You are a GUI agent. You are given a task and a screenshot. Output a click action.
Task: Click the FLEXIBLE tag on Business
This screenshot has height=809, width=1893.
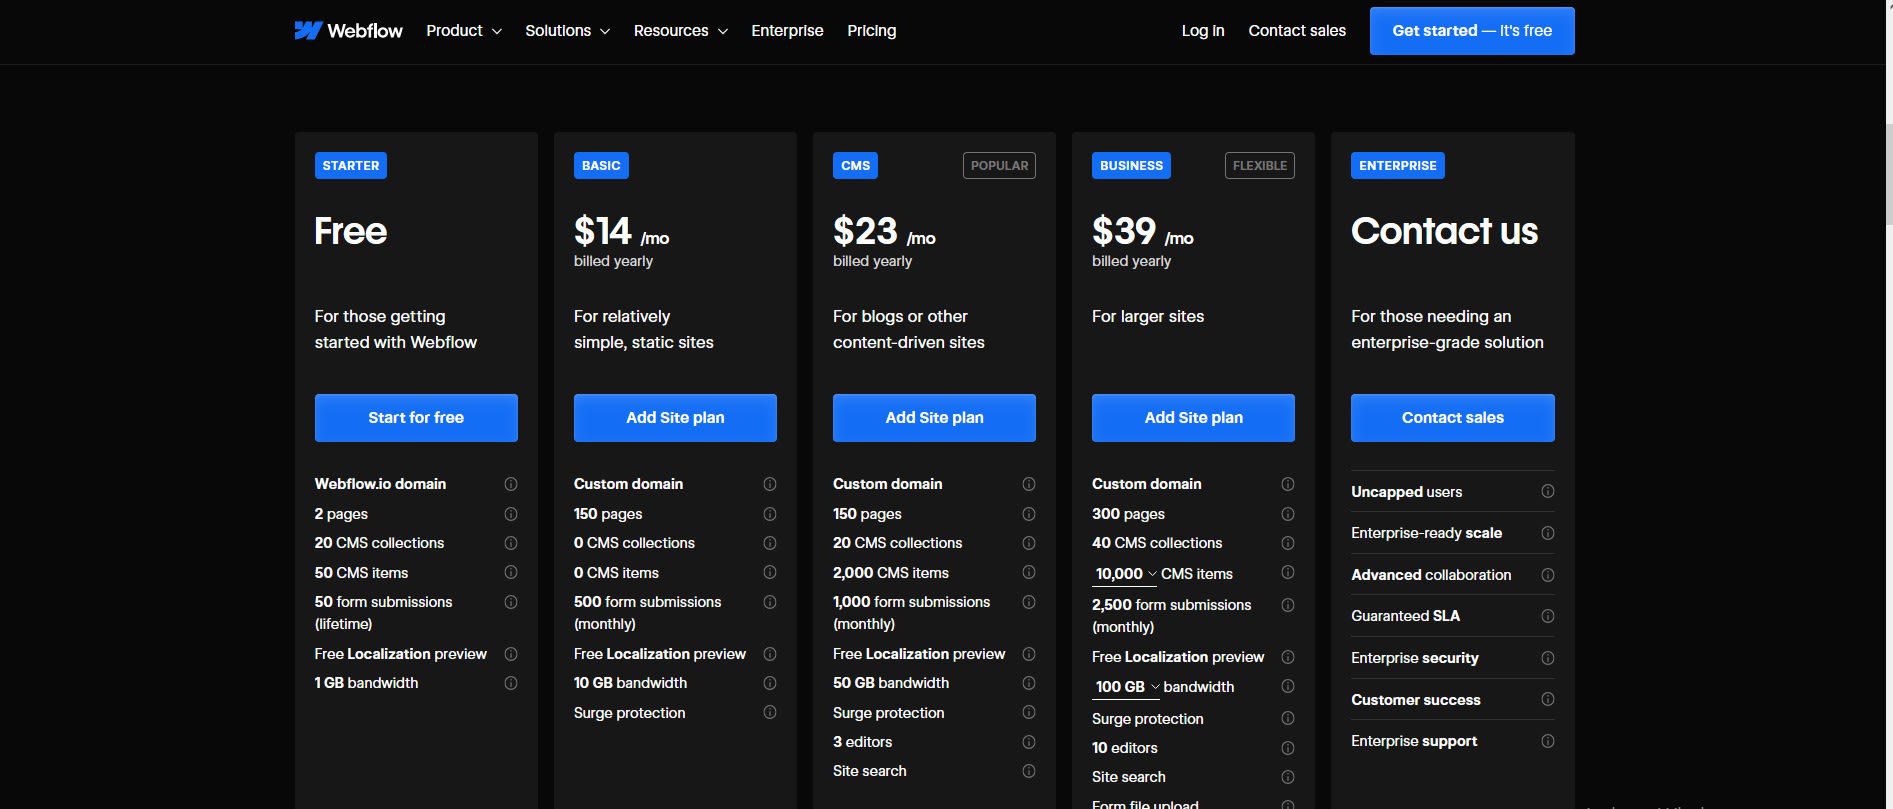1260,166
